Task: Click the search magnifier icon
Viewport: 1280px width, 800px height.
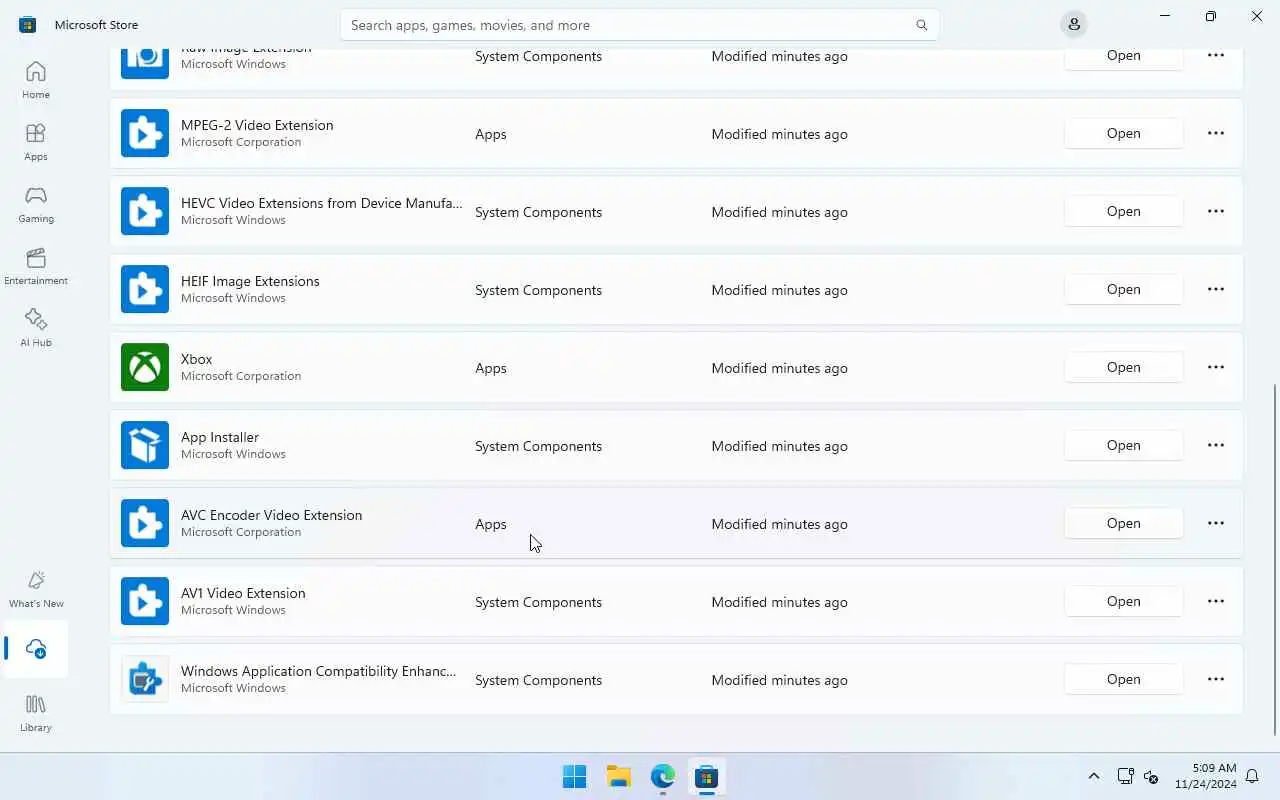Action: (x=921, y=25)
